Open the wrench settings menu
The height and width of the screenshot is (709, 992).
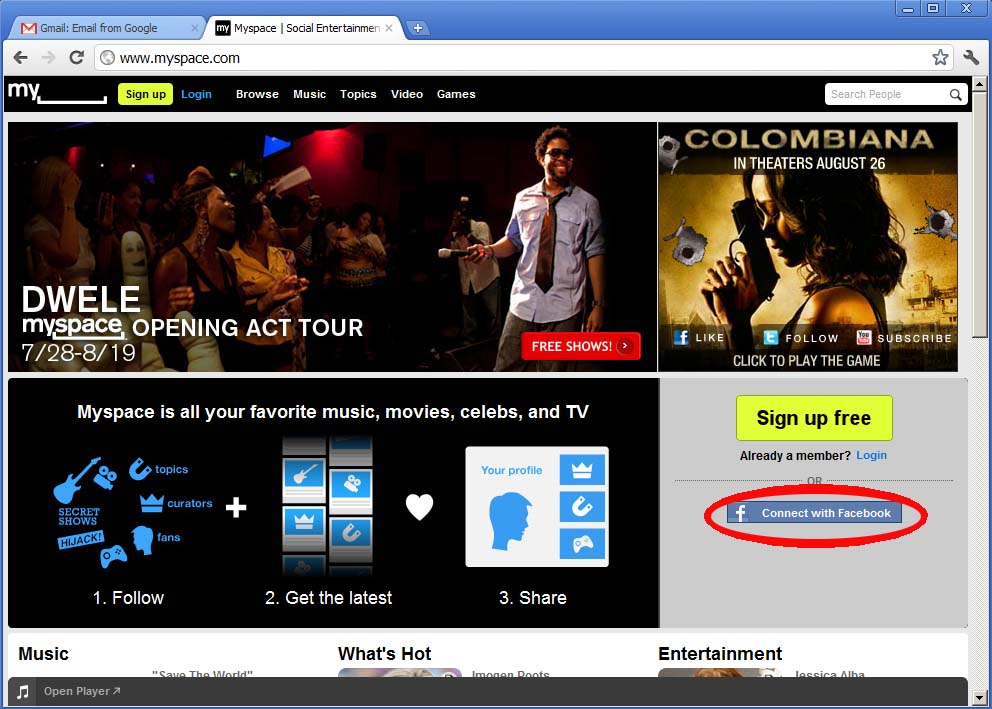pyautogui.click(x=971, y=58)
